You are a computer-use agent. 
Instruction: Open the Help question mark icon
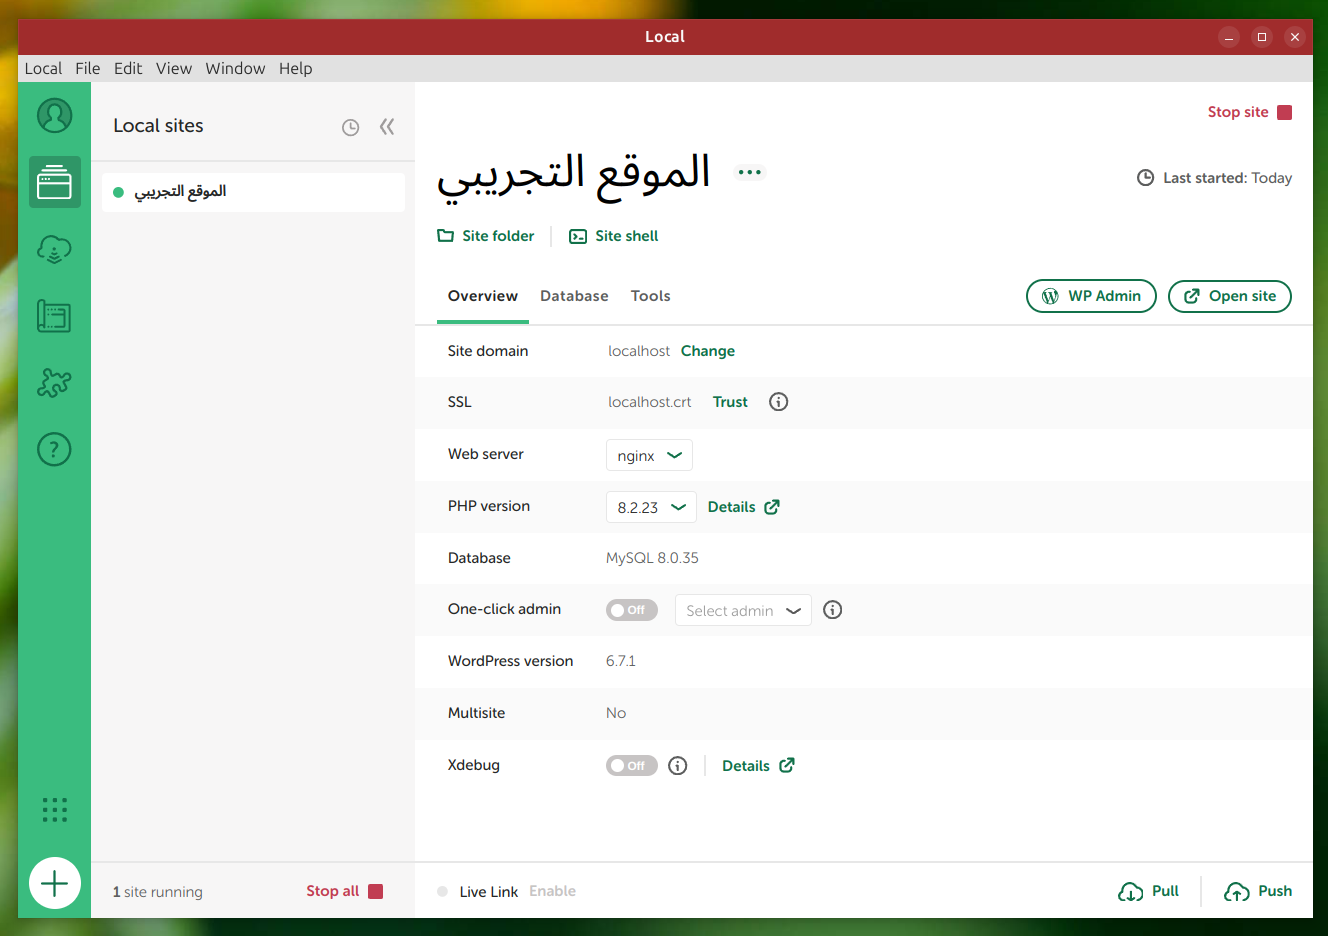click(55, 449)
